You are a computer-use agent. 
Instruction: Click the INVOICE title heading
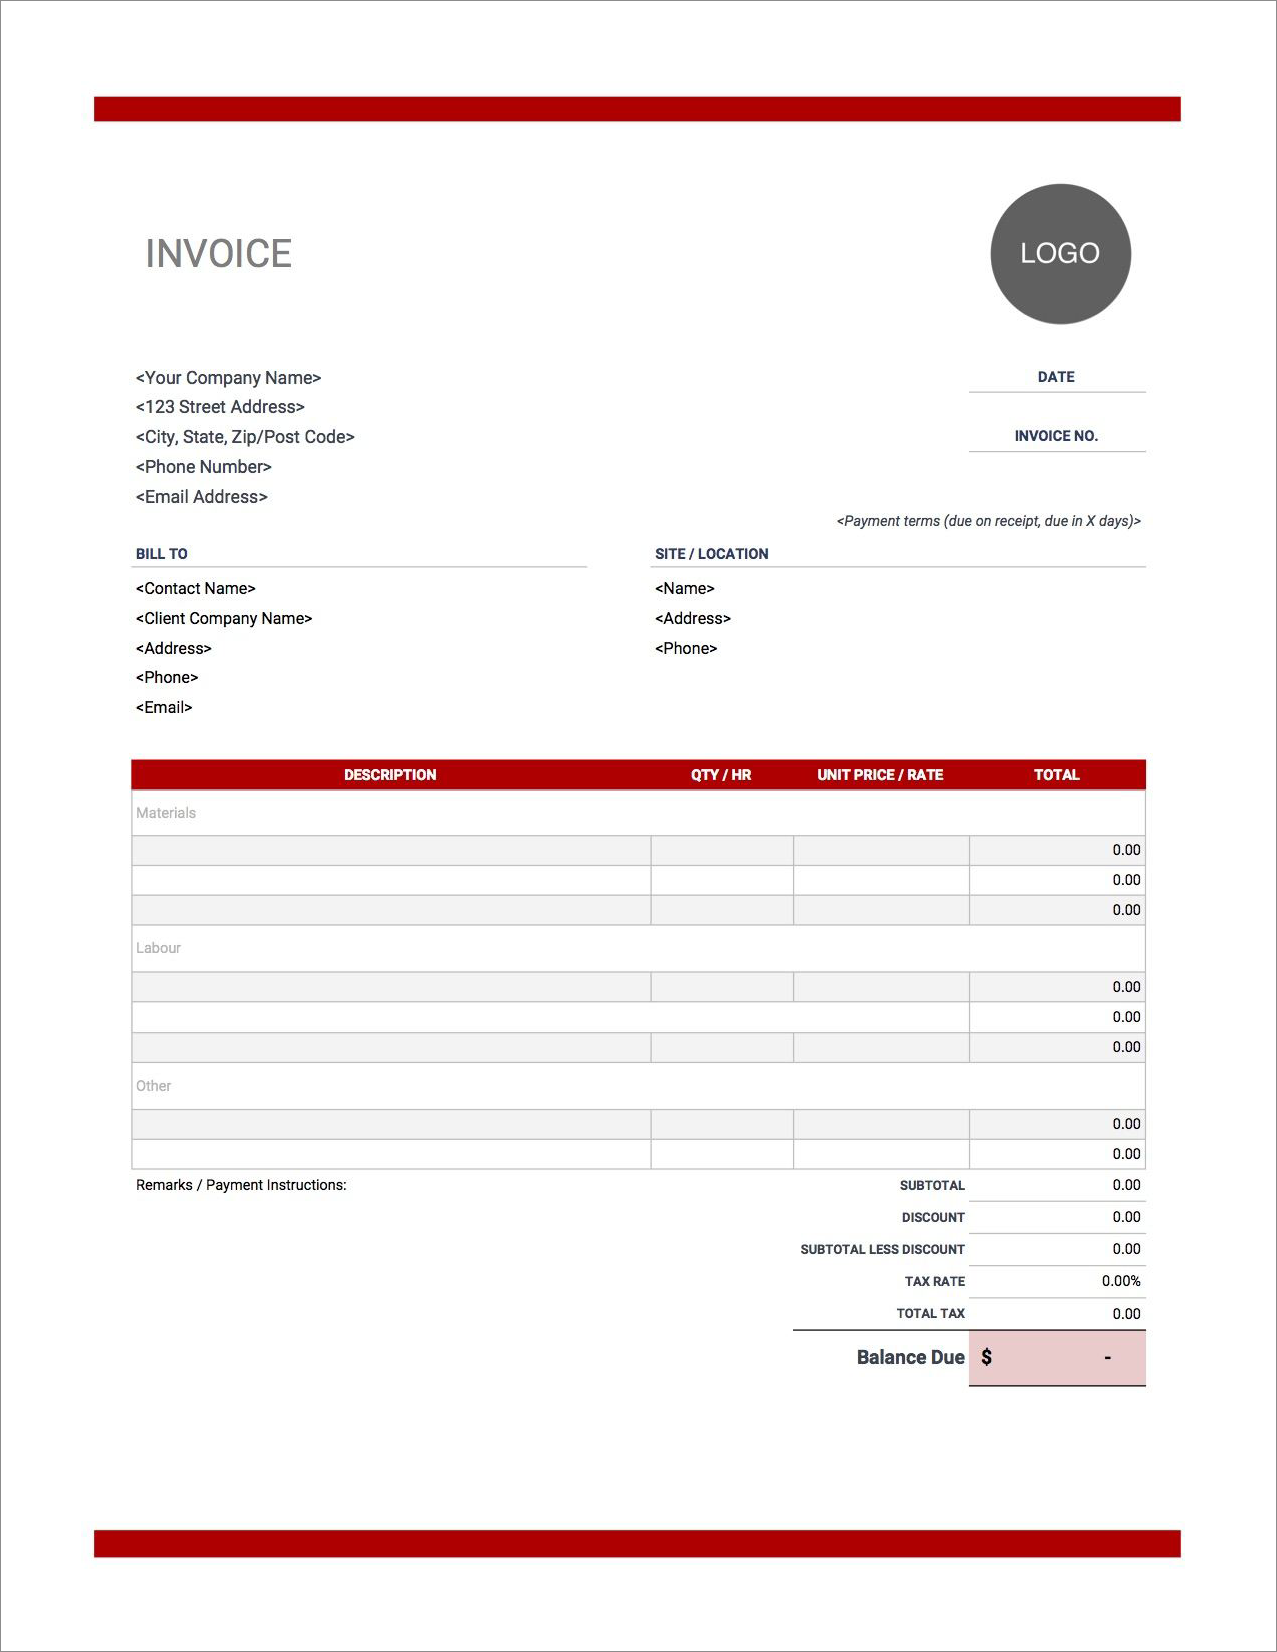(218, 254)
